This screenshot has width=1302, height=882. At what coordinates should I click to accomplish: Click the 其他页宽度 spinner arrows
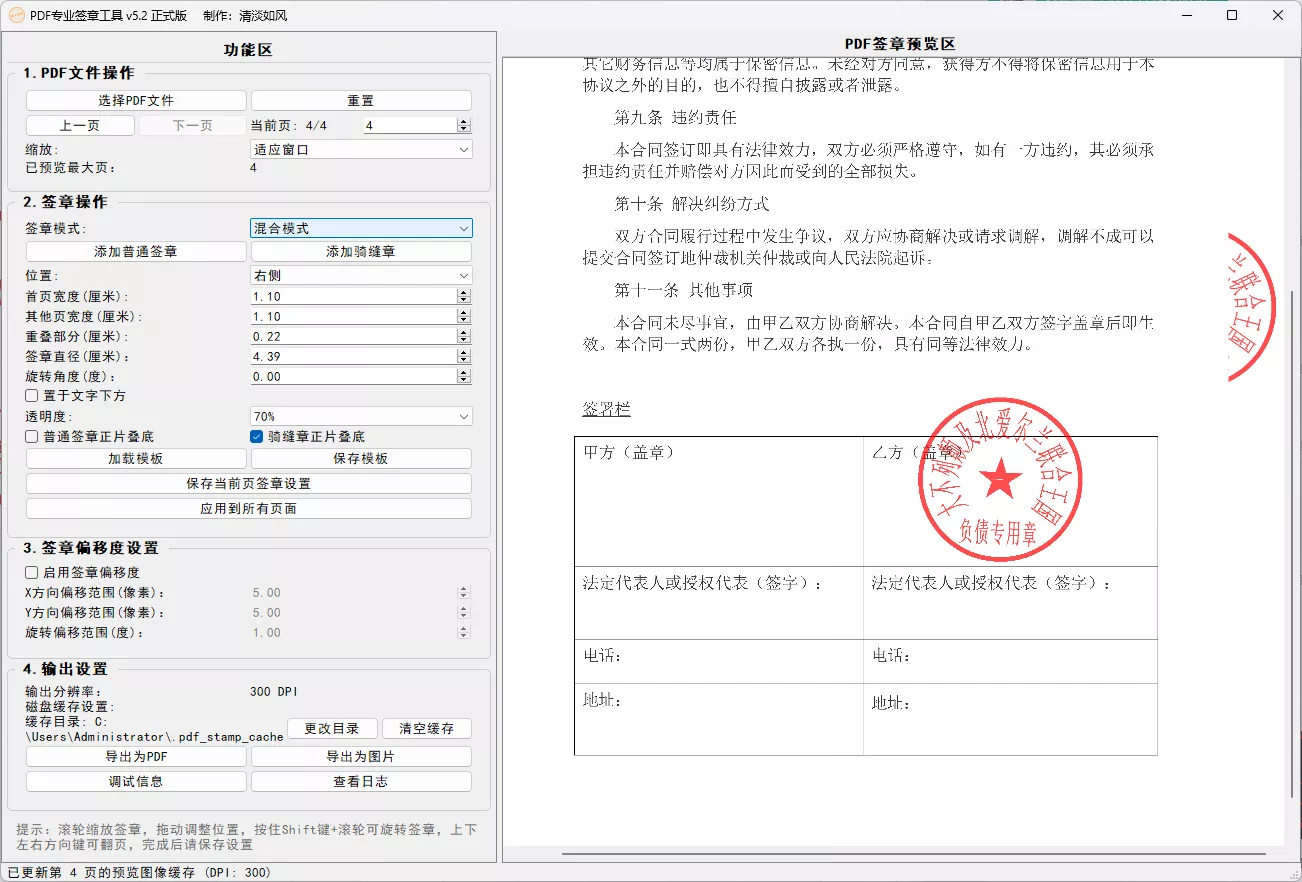pyautogui.click(x=464, y=316)
